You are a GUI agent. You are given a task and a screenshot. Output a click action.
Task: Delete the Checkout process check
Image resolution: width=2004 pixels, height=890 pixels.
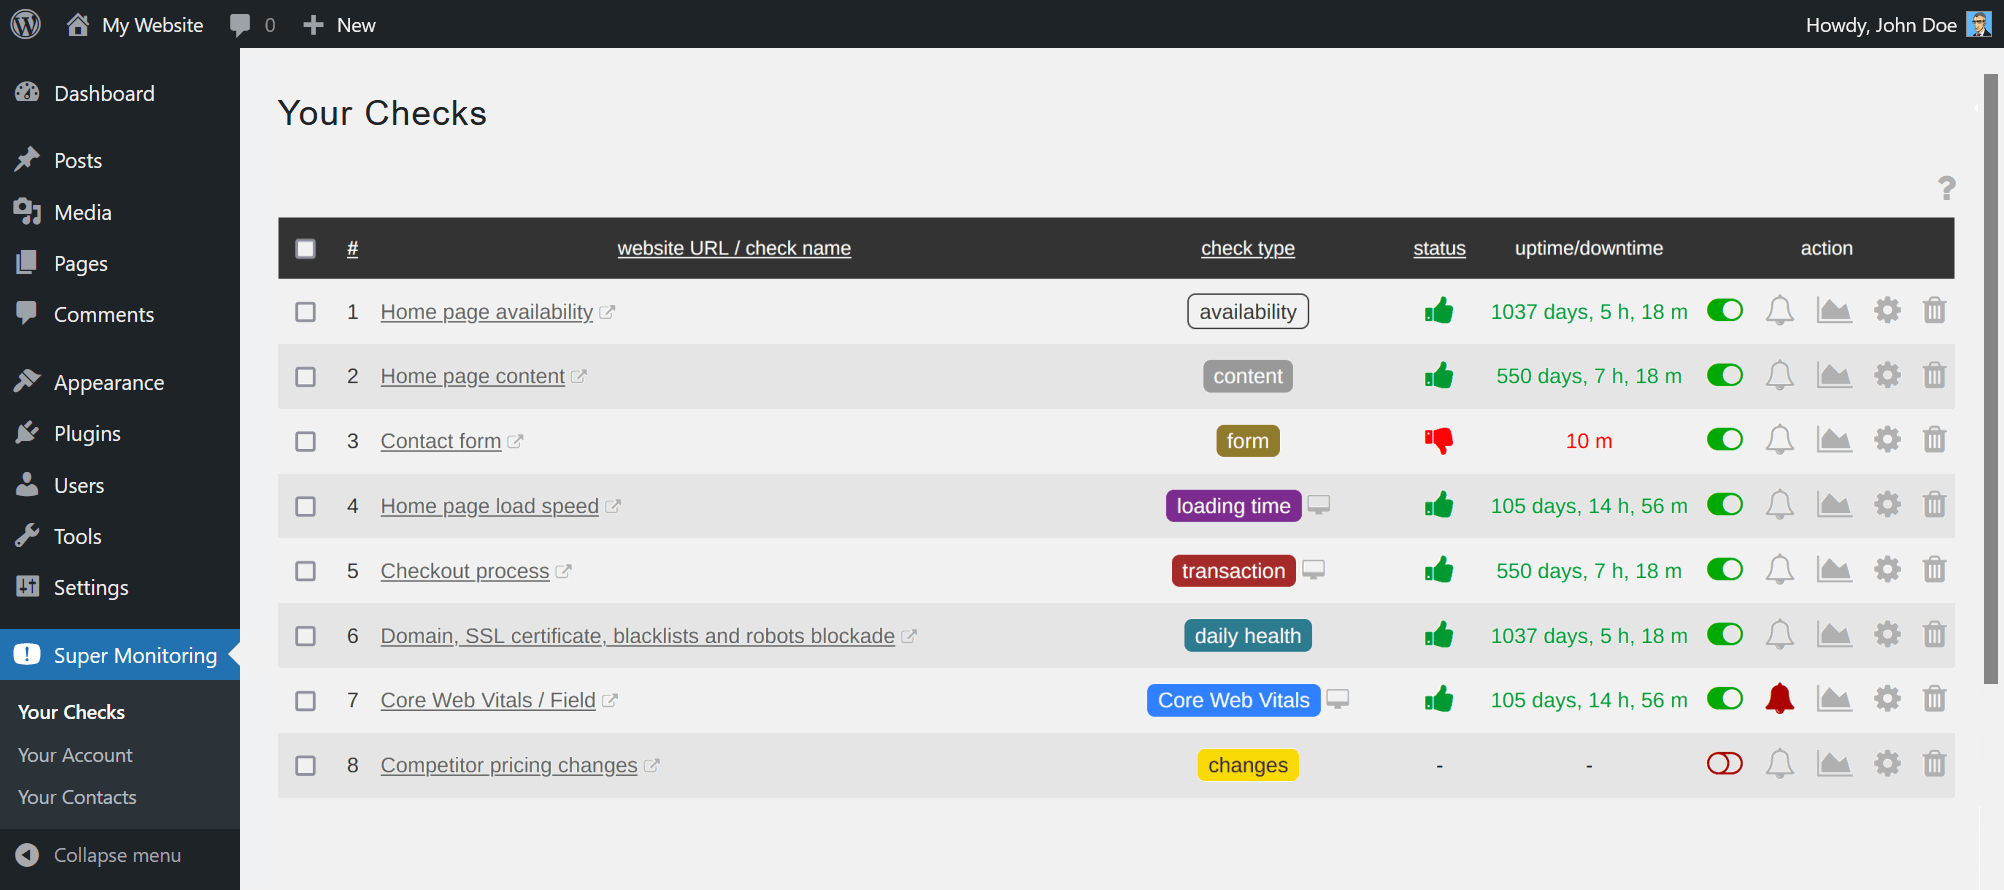(x=1934, y=570)
